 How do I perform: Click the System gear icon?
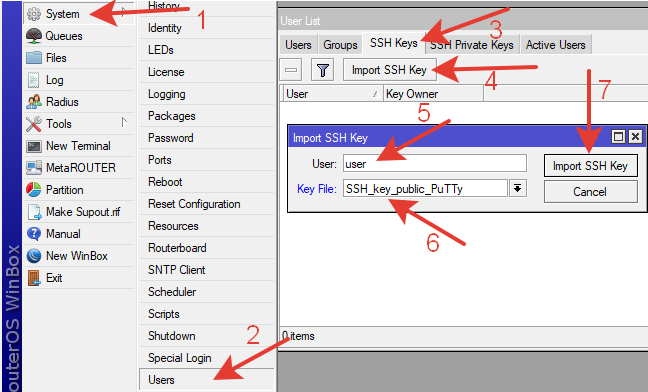(34, 14)
